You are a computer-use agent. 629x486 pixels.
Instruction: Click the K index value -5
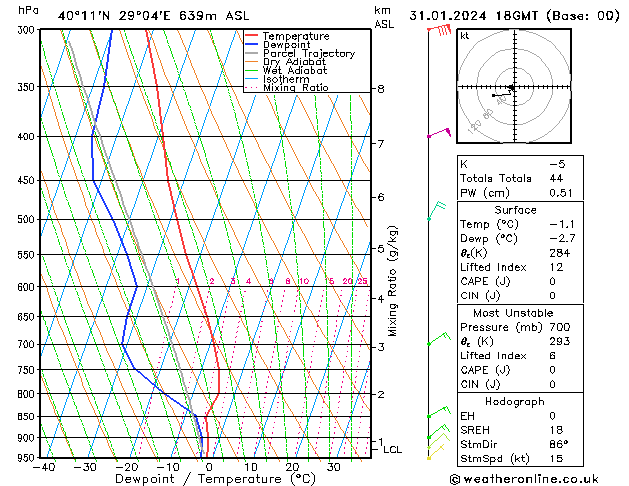(557, 164)
